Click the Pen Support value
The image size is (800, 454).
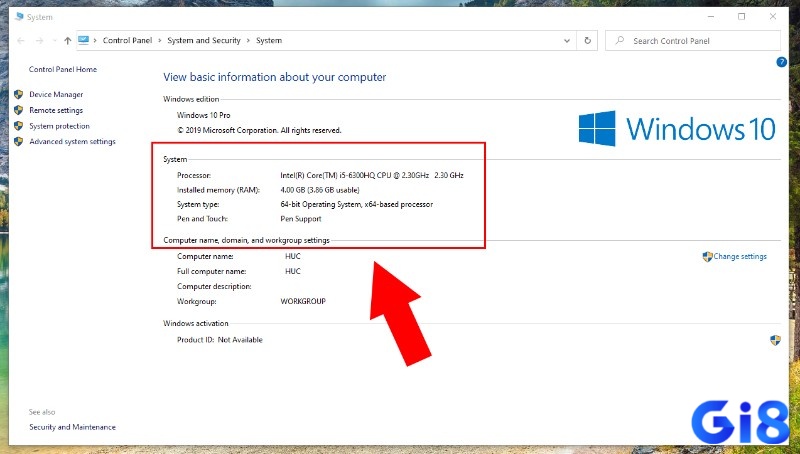(x=301, y=219)
